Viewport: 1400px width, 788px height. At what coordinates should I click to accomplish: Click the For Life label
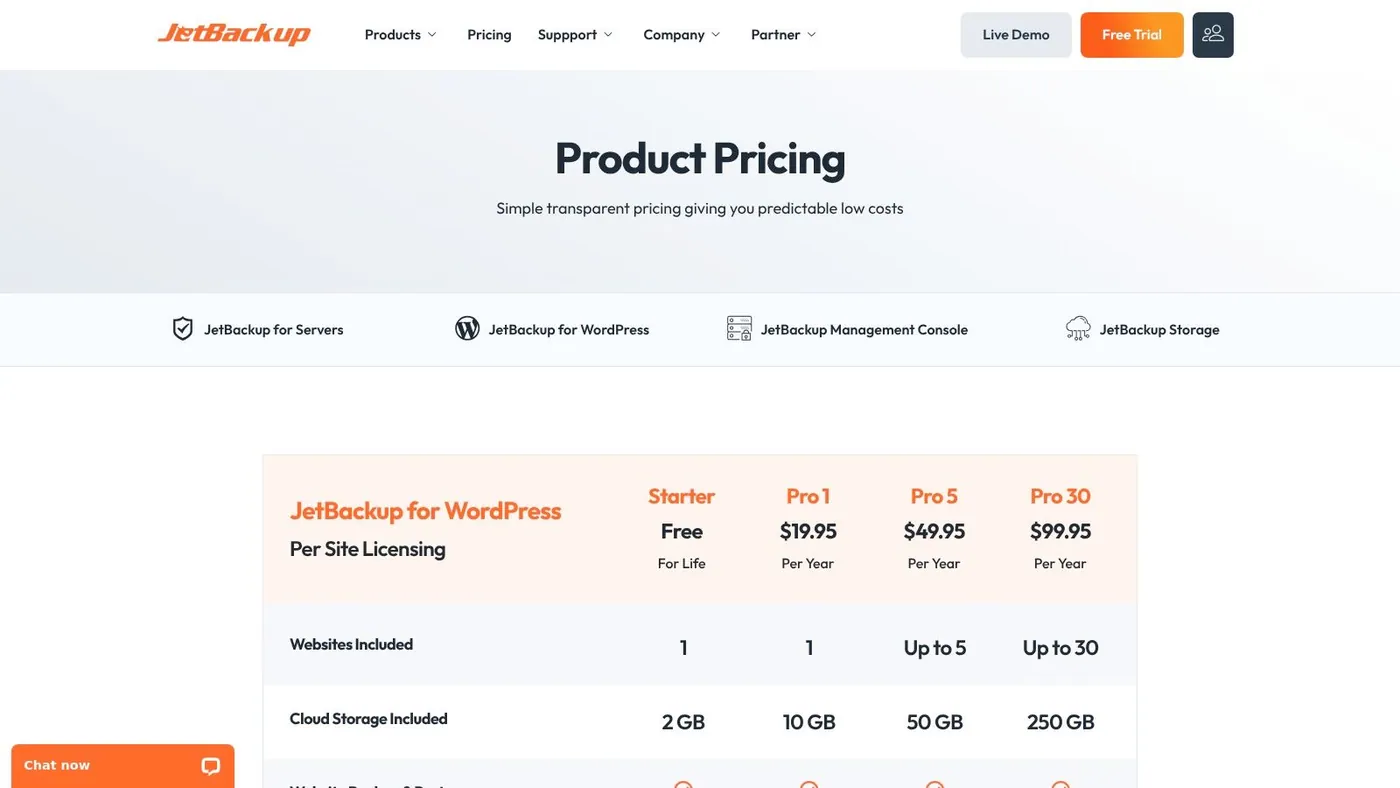(x=682, y=564)
